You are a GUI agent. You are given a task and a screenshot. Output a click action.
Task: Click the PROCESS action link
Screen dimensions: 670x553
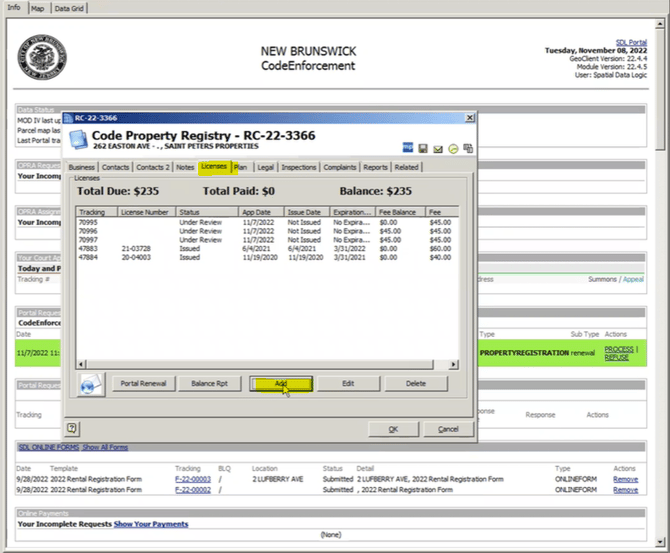[x=619, y=349]
